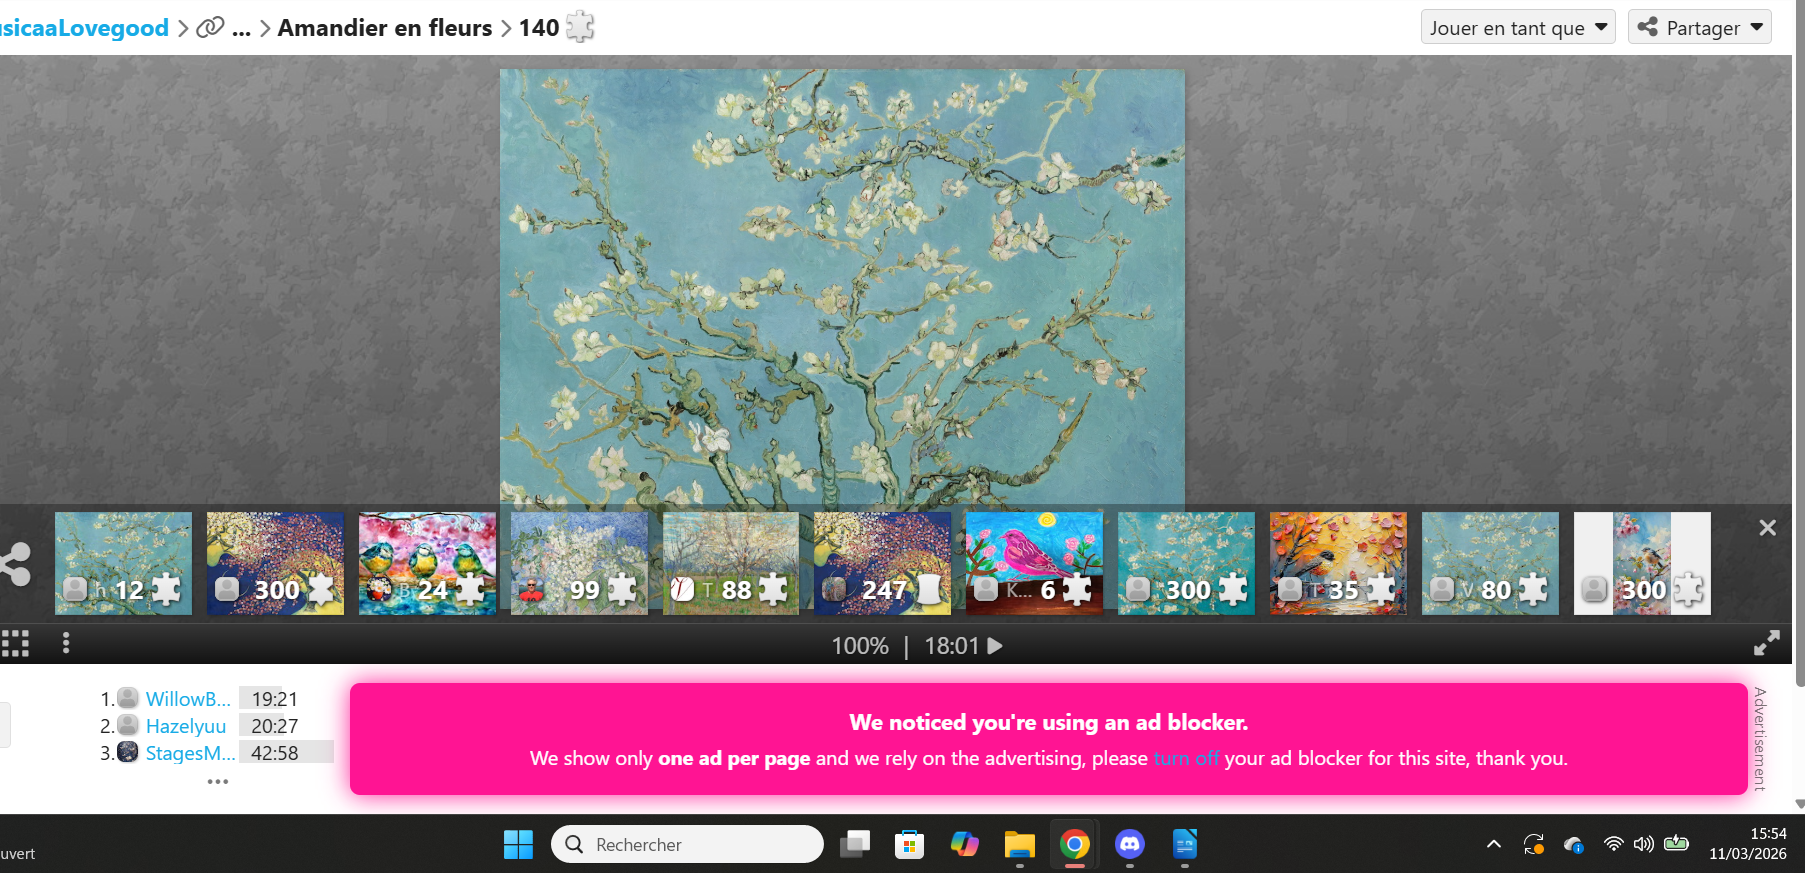Open Discord from the taskbar
Image resolution: width=1805 pixels, height=873 pixels.
[x=1130, y=845]
